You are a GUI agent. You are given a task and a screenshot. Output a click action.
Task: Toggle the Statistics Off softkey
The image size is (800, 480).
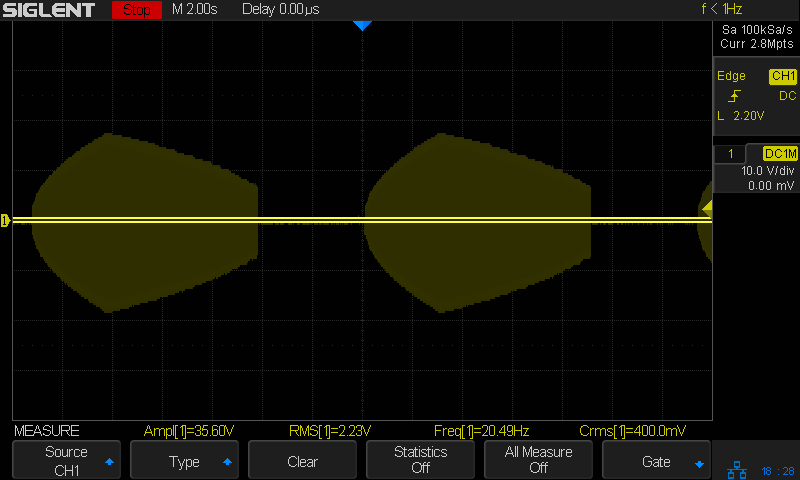[420, 460]
